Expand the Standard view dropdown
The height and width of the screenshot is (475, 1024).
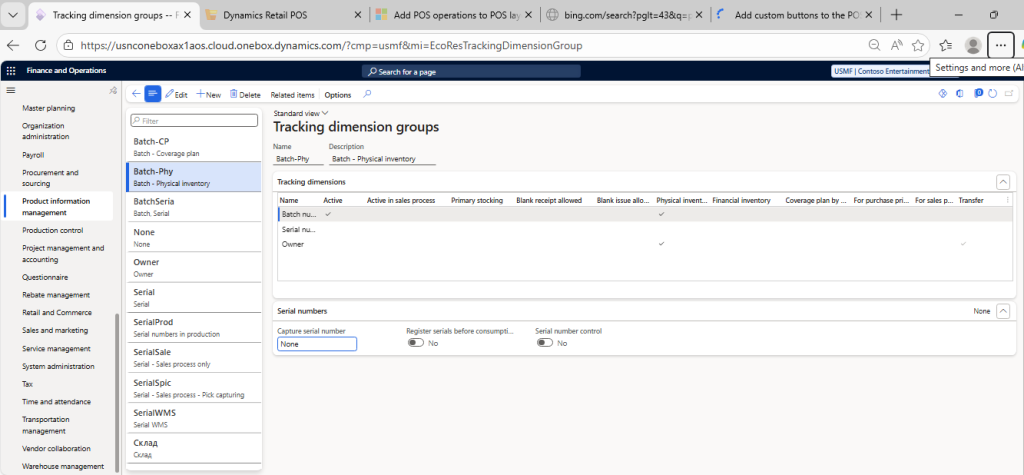(301, 113)
